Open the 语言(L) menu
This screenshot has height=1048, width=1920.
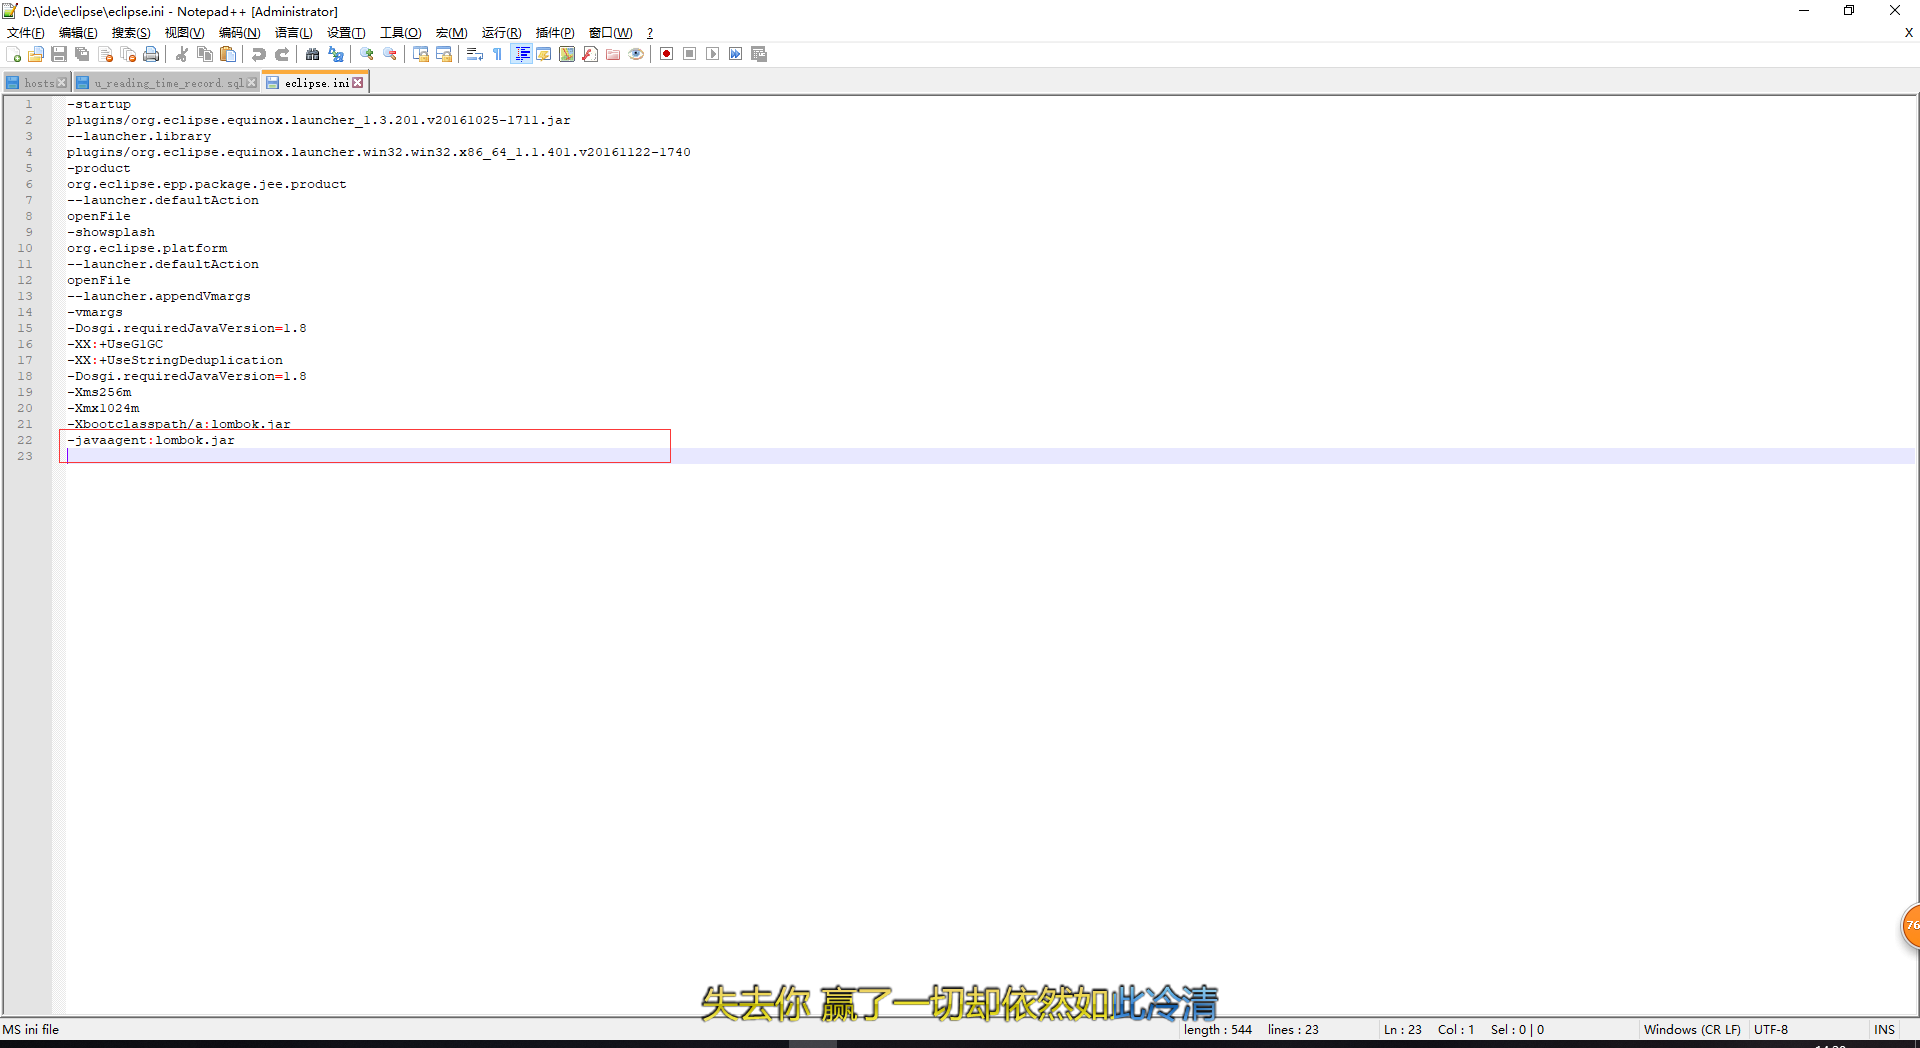[293, 33]
